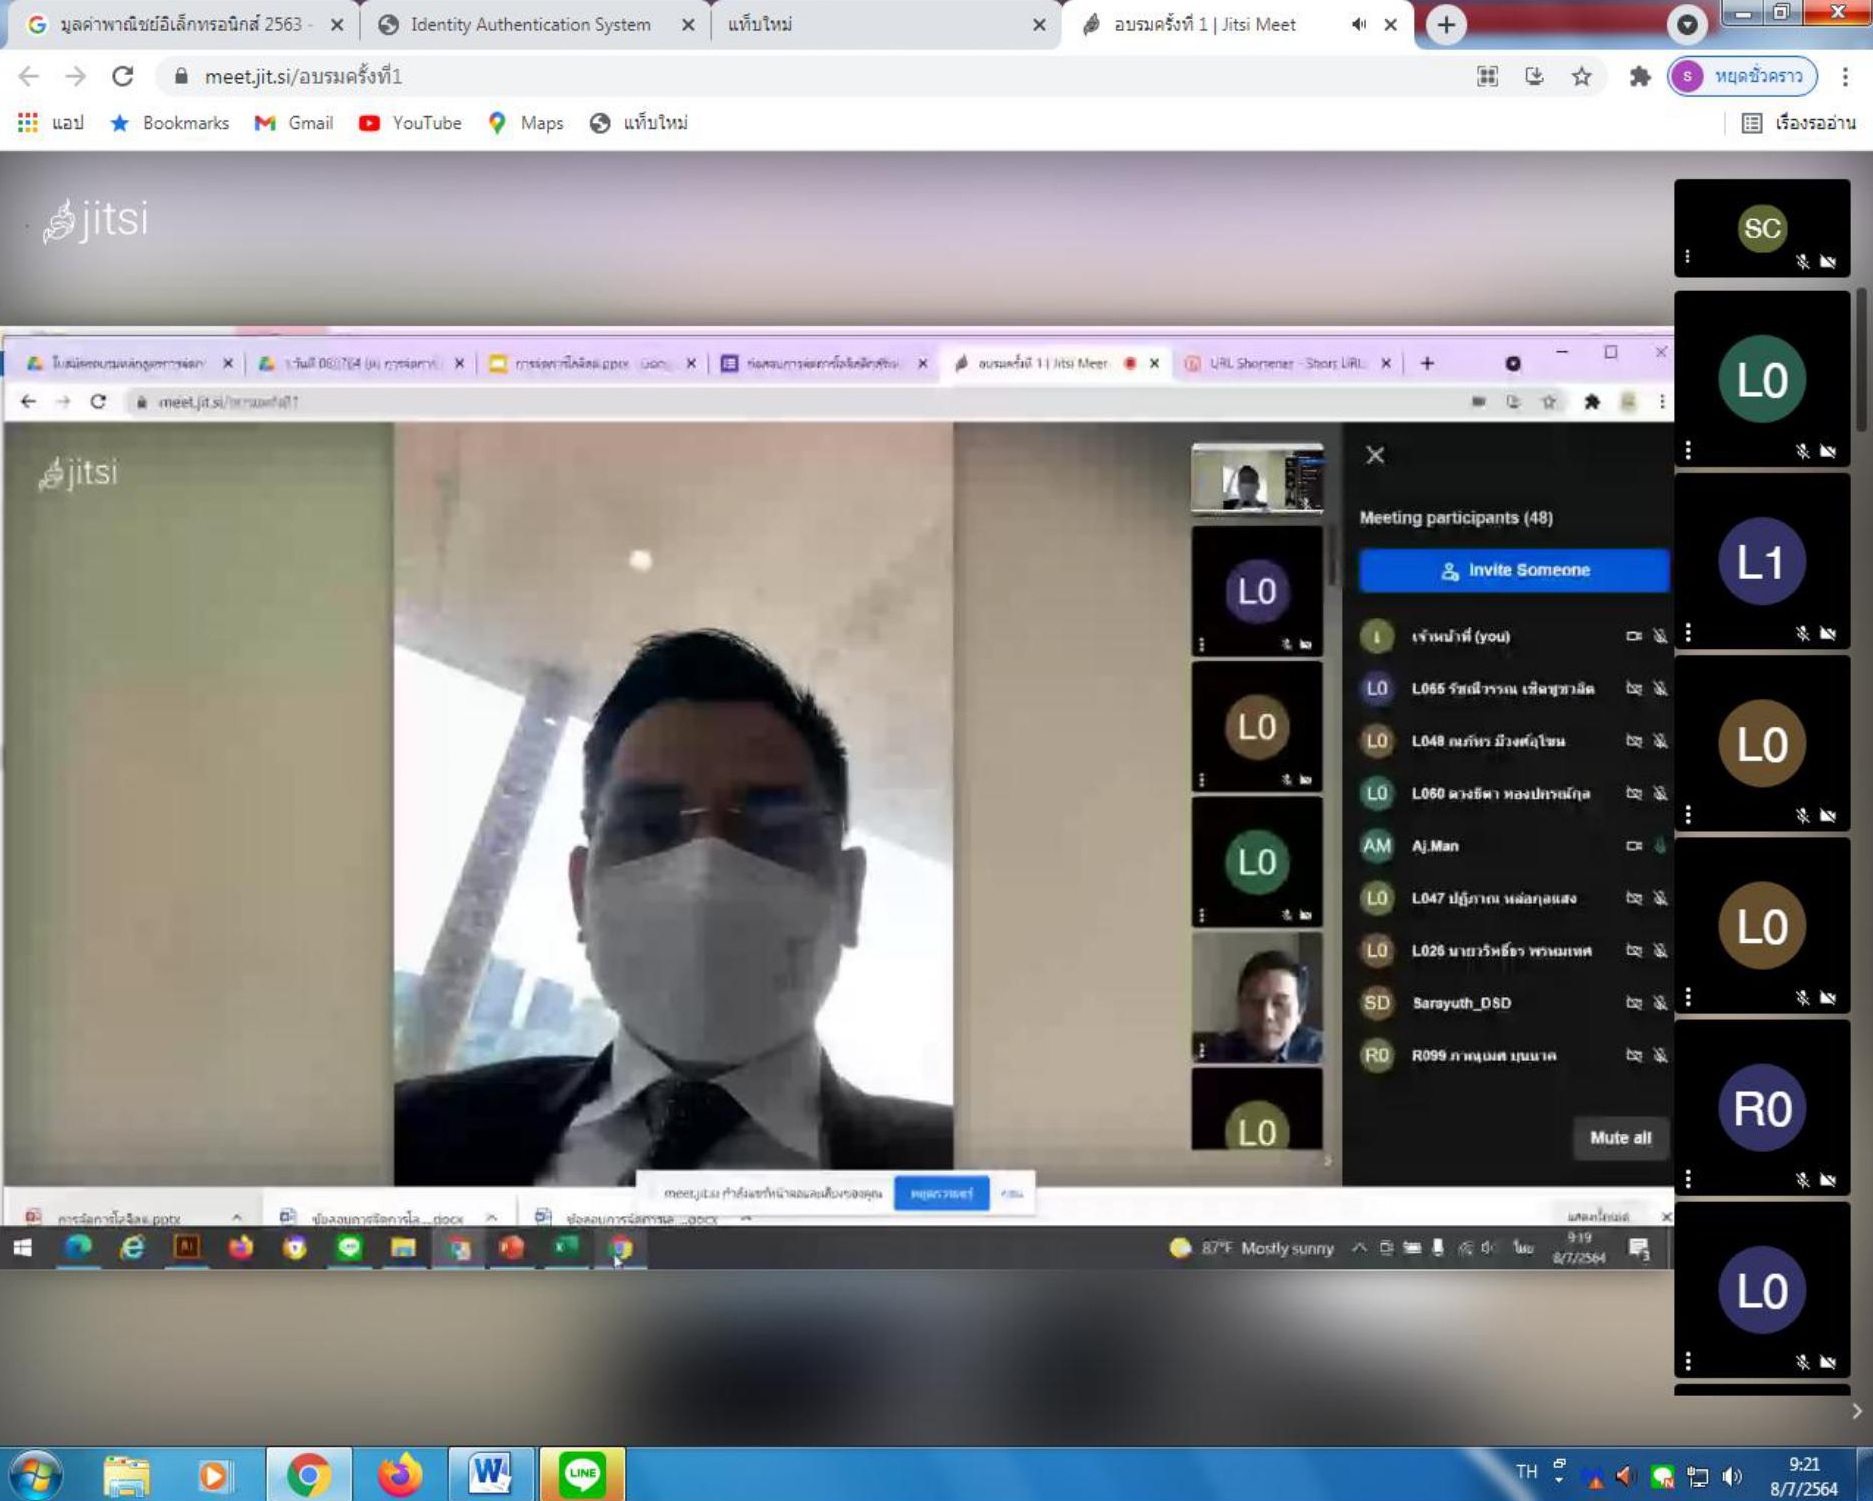This screenshot has width=1873, height=1501.
Task: Toggle the TH input language indicator
Action: pyautogui.click(x=1526, y=1471)
